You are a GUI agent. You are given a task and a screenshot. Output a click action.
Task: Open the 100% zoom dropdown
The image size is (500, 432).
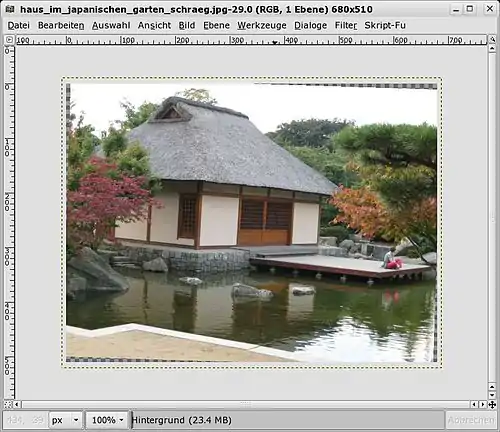107,420
